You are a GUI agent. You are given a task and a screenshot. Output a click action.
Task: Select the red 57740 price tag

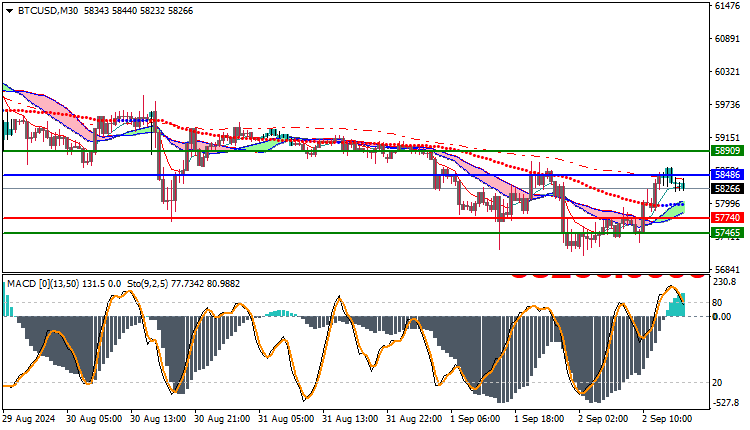(x=728, y=218)
